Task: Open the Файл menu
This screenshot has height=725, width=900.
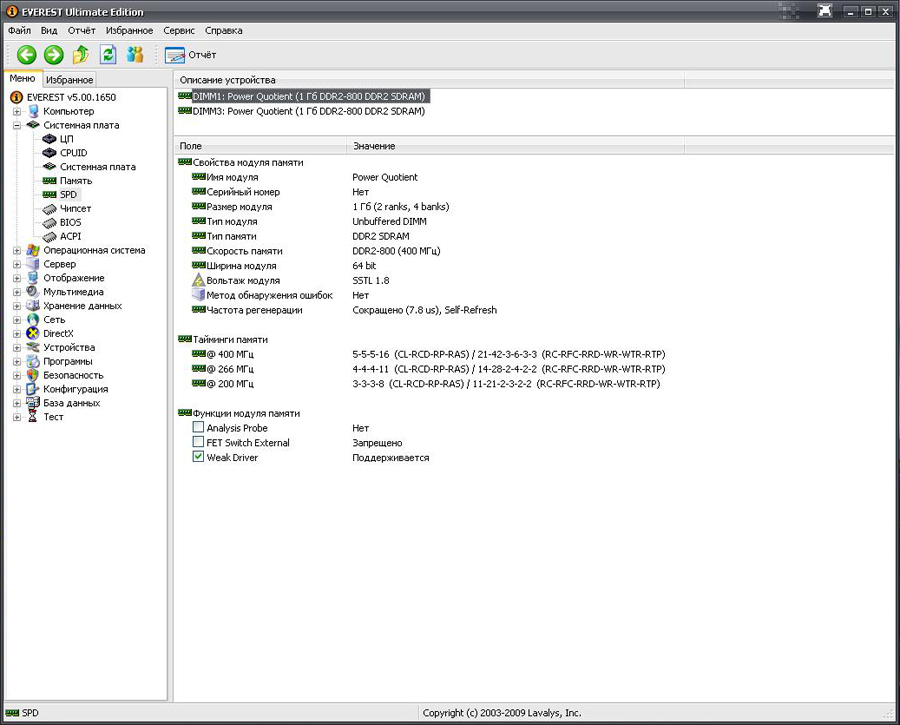Action: click(x=20, y=30)
